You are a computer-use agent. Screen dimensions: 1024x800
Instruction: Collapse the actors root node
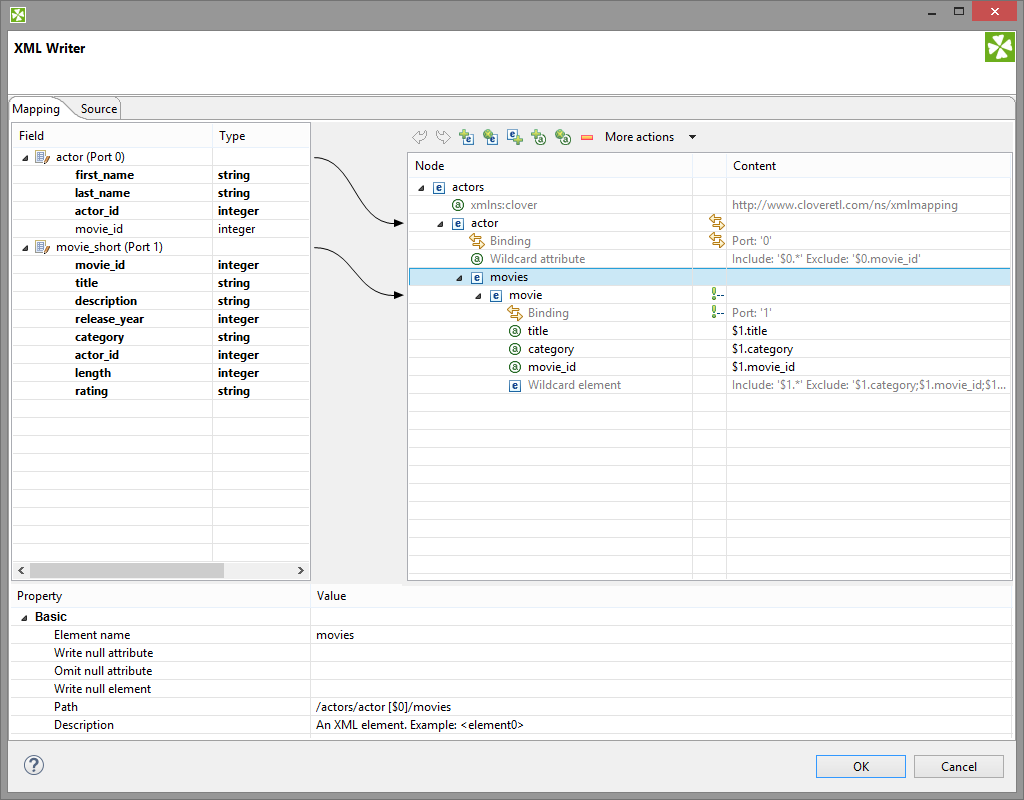click(422, 188)
